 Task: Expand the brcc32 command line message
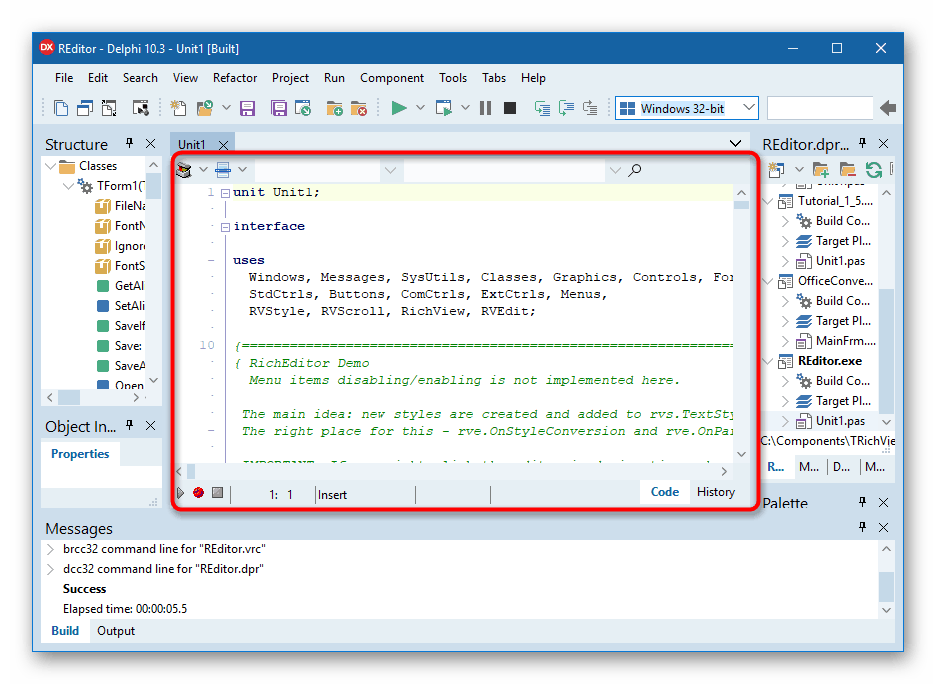pyautogui.click(x=51, y=549)
